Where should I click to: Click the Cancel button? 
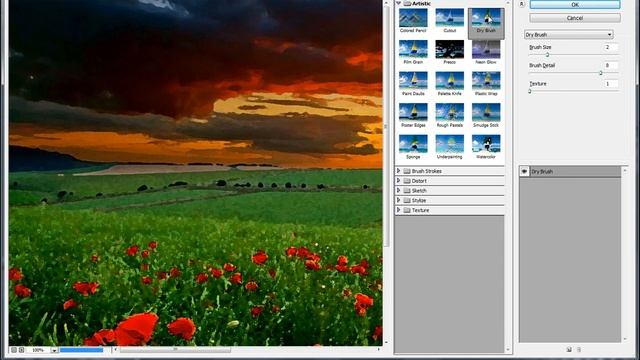[x=575, y=18]
